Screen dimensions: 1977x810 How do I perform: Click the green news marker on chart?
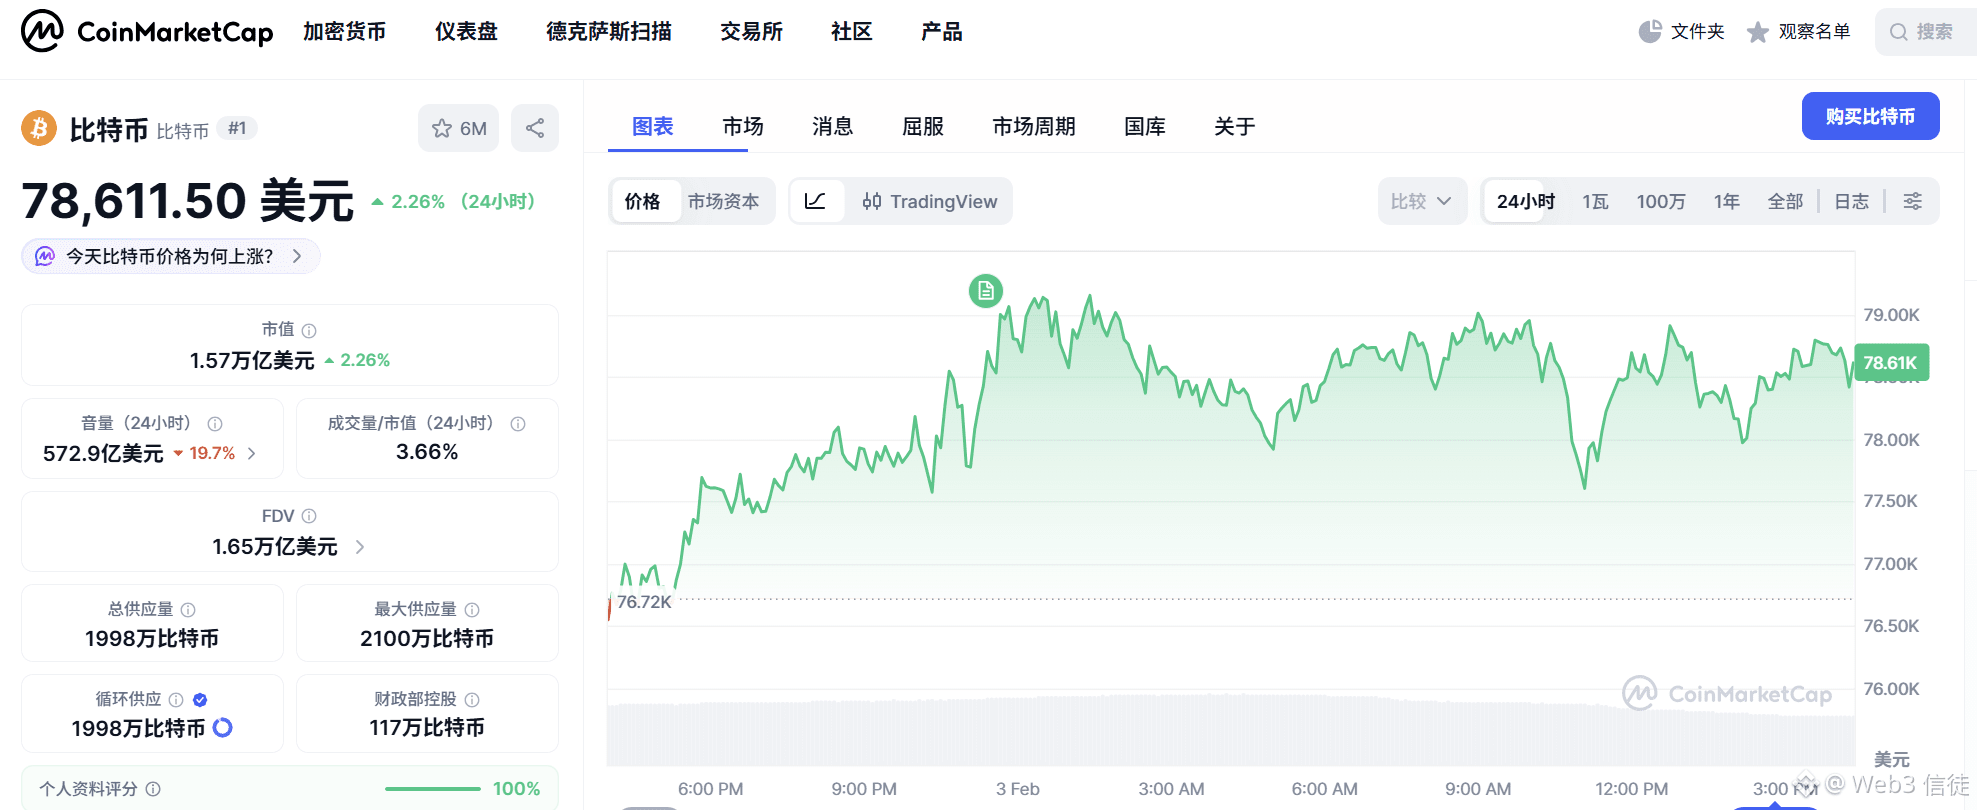[x=986, y=291]
